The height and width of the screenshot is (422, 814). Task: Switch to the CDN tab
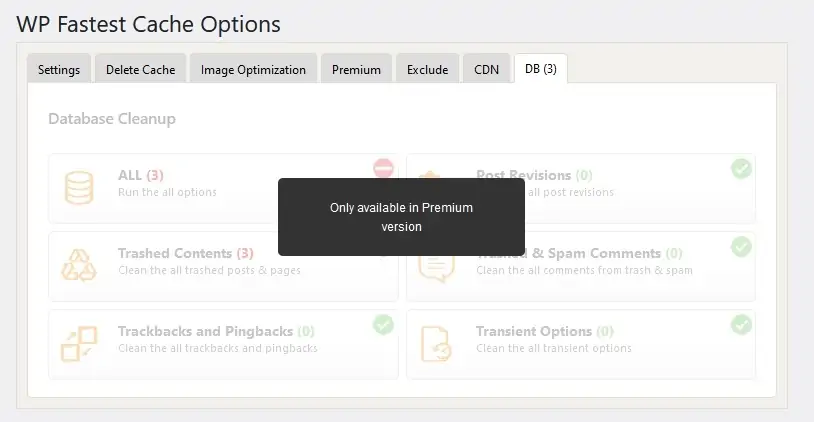486,70
